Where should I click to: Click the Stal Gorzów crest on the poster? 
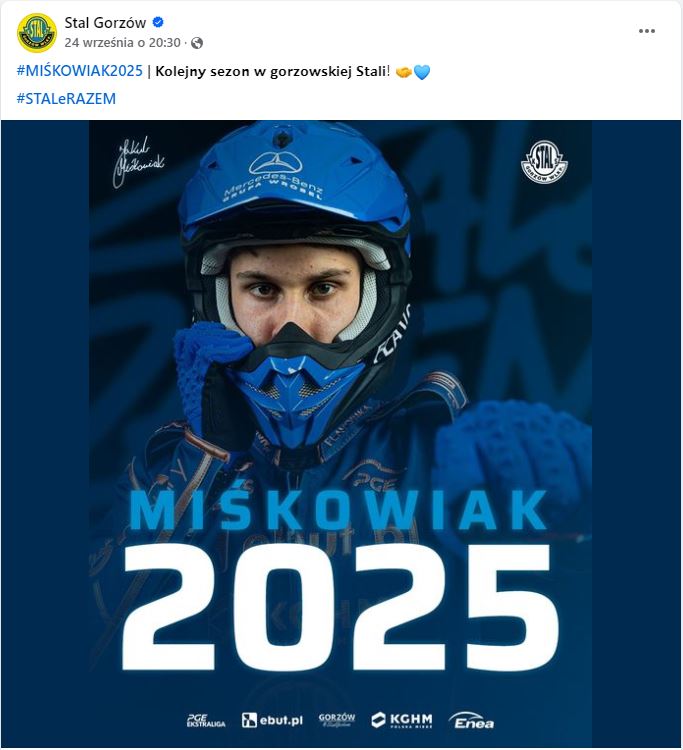[544, 162]
